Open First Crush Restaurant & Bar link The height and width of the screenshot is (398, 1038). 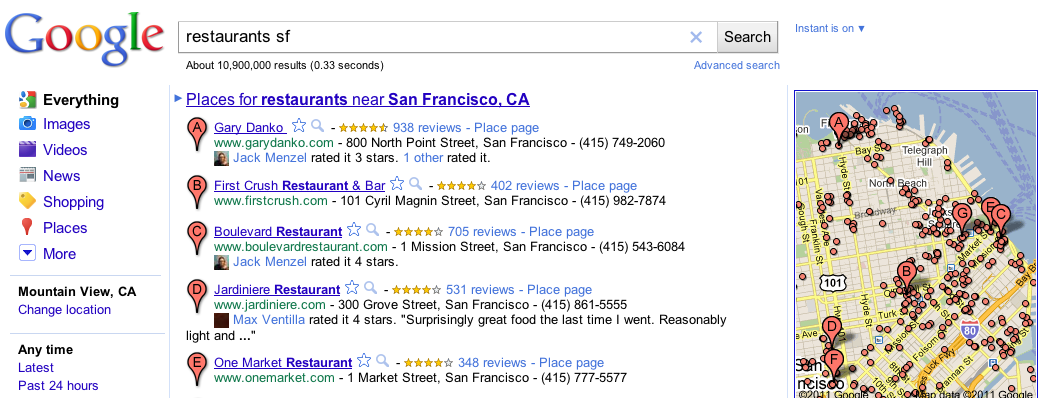[x=299, y=185]
